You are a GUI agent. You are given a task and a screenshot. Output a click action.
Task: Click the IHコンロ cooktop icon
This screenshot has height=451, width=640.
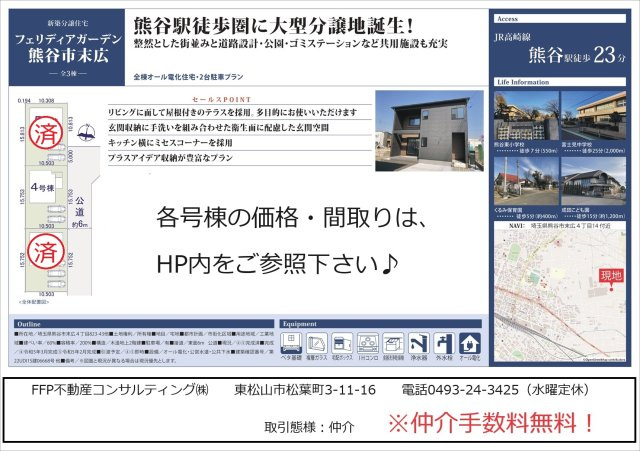coord(368,343)
